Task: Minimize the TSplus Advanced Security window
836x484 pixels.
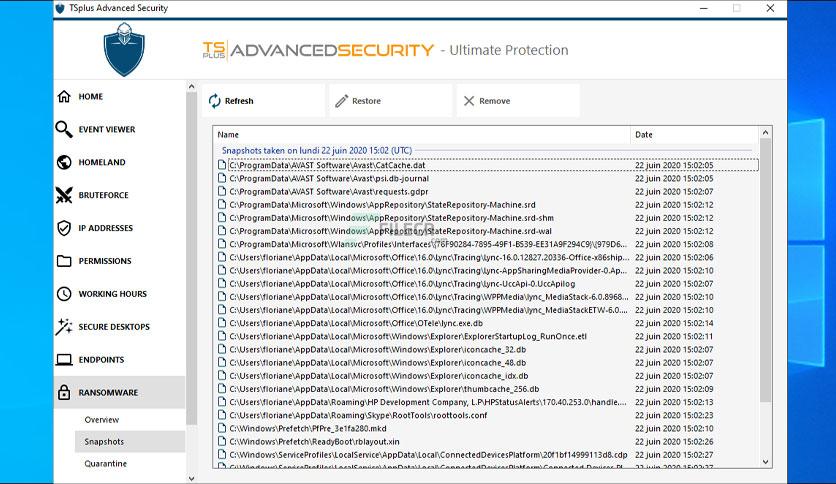Action: [704, 8]
